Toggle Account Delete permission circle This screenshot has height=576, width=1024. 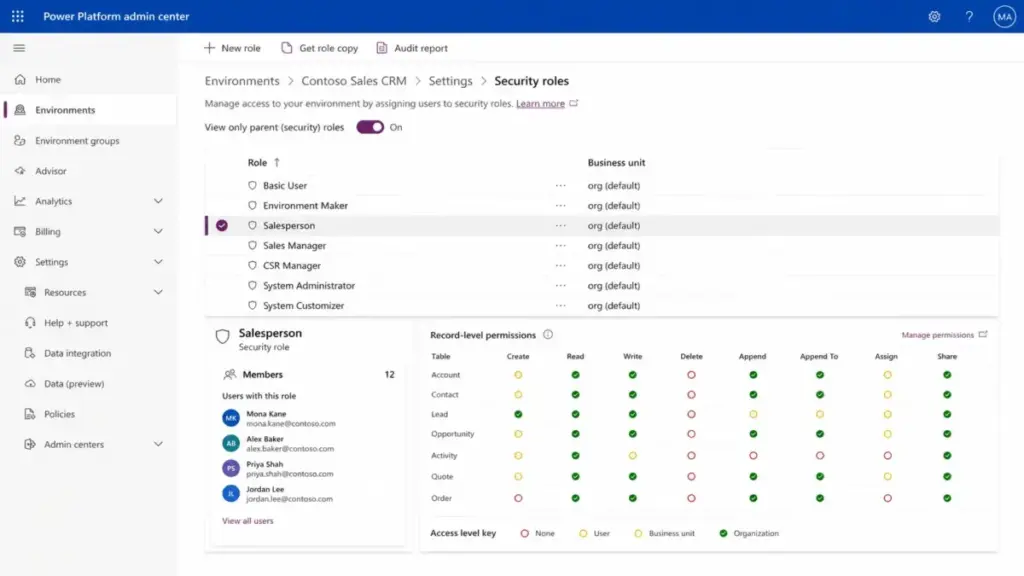[x=691, y=375]
